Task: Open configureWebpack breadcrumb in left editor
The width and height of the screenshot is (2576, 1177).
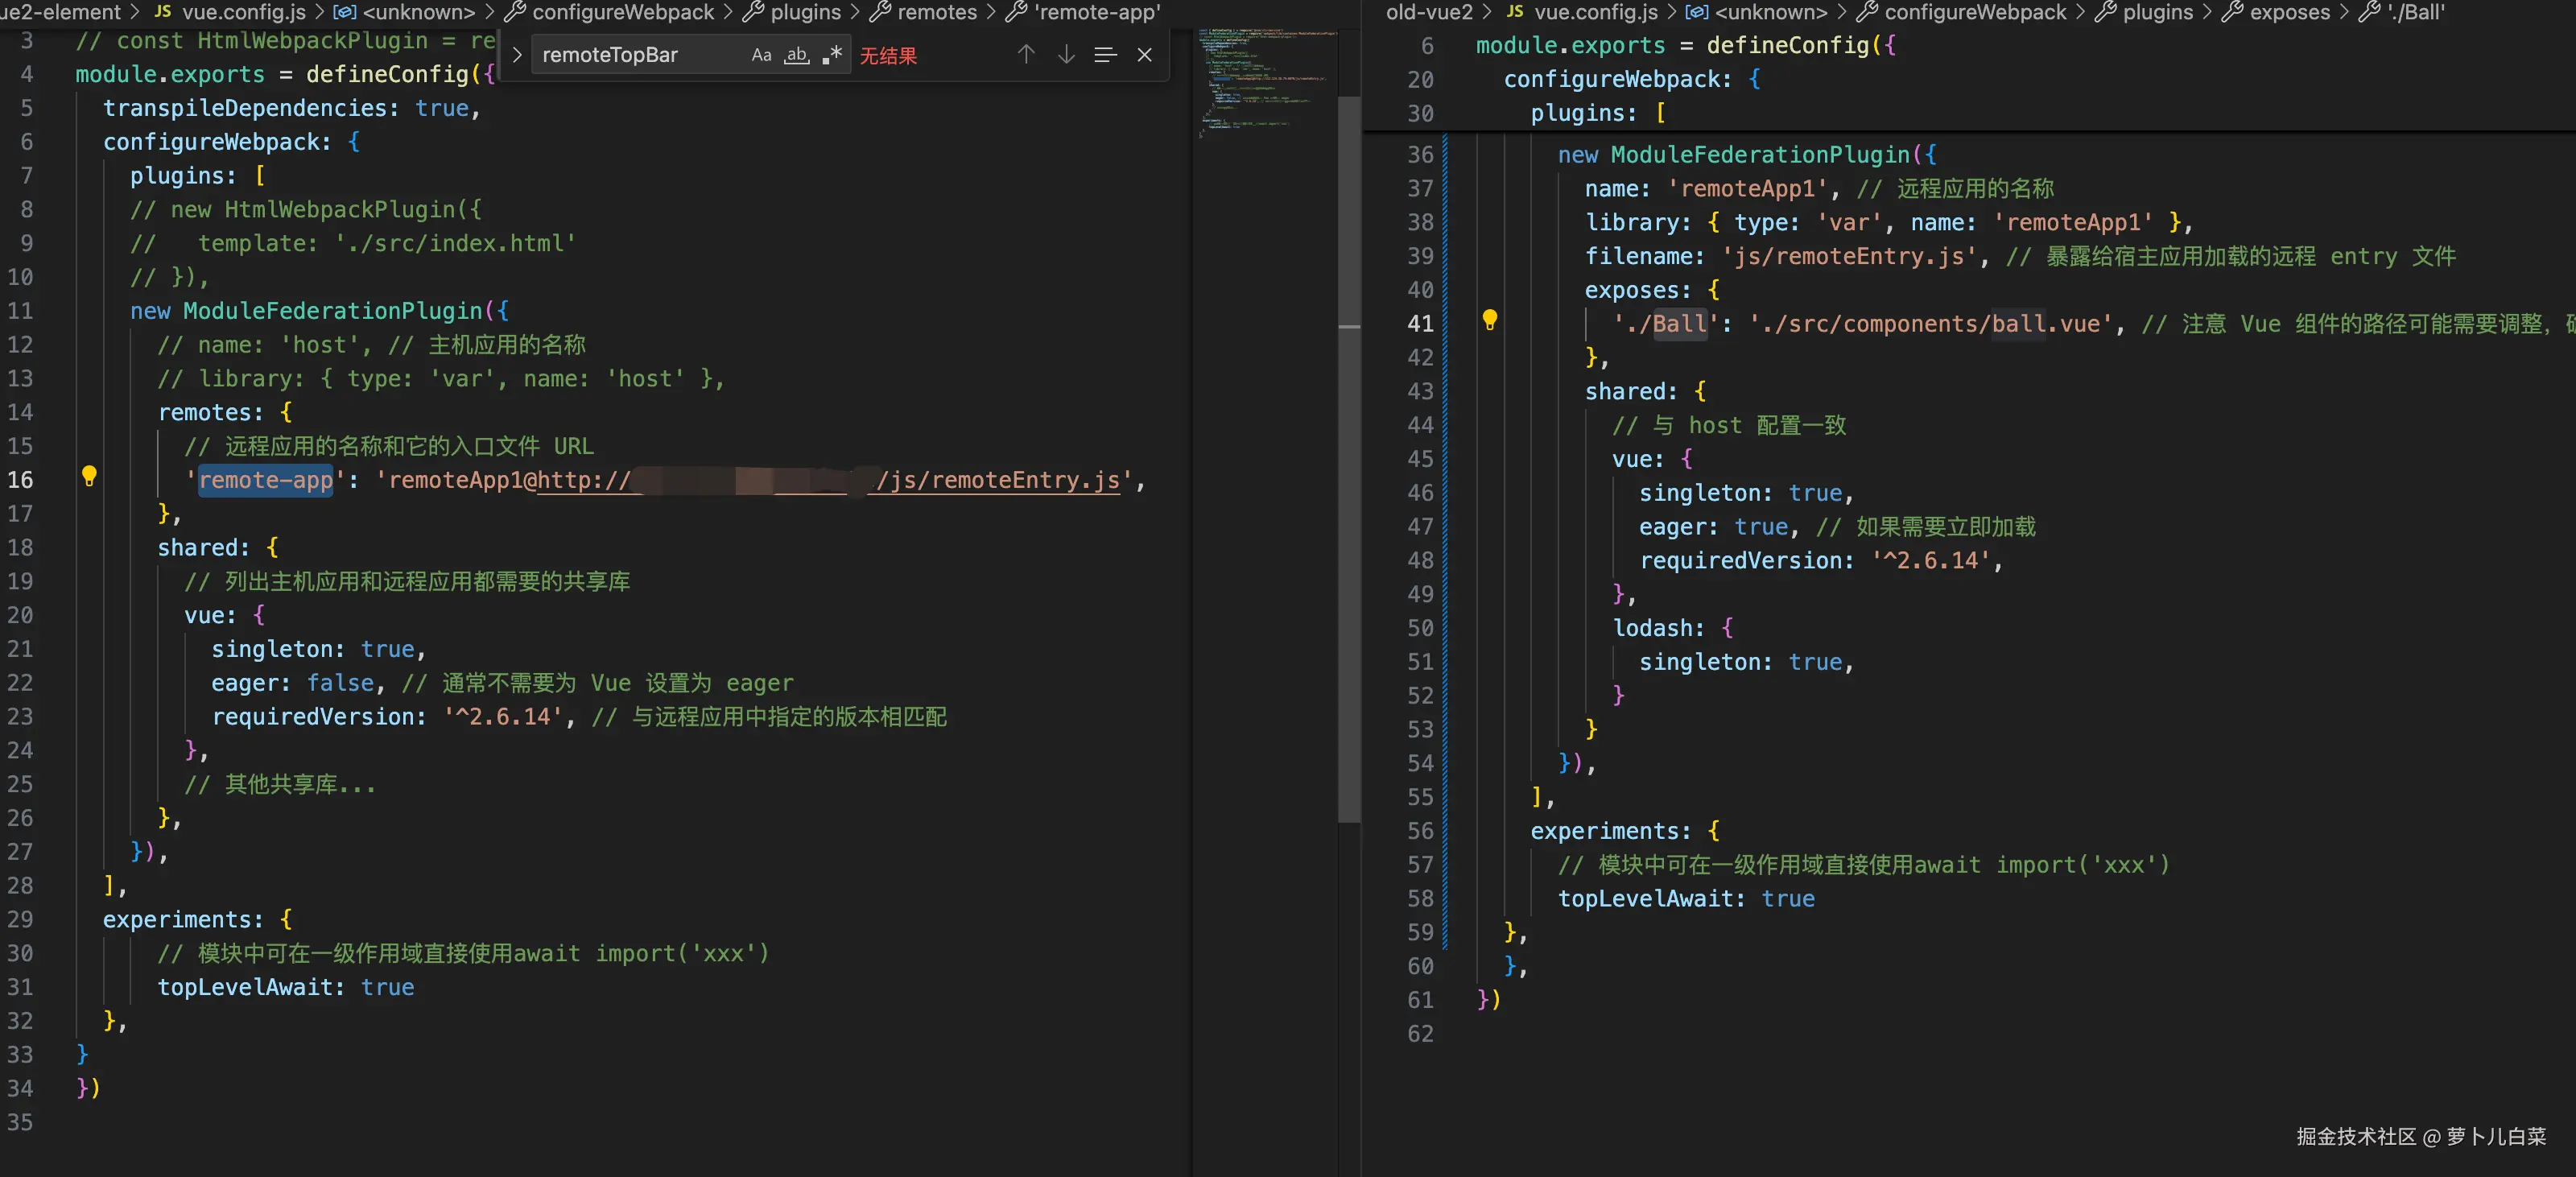Action: coord(622,12)
